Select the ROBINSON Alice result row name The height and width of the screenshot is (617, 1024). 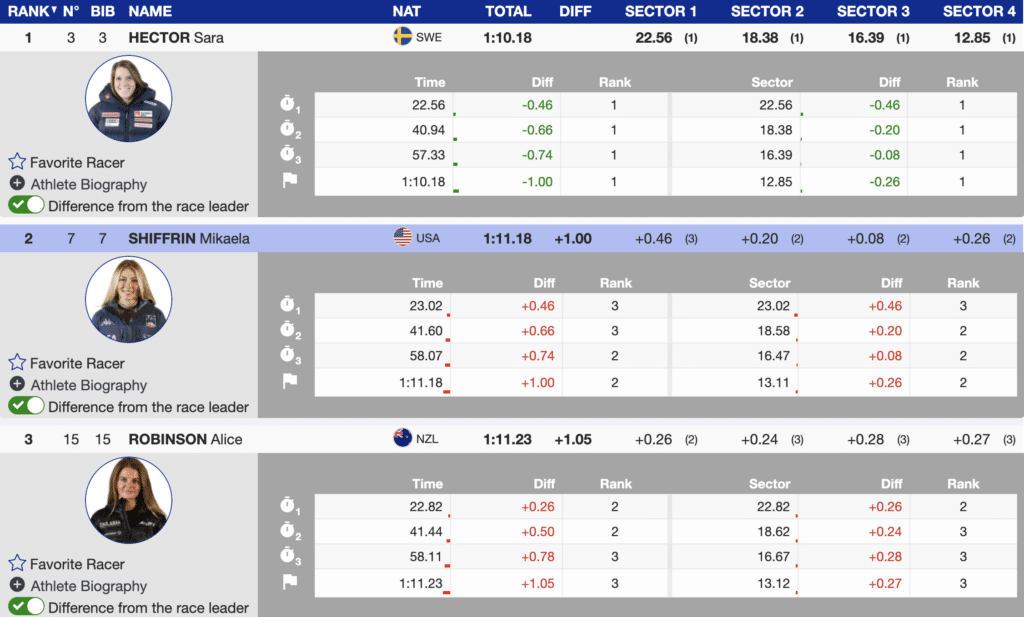tap(185, 439)
